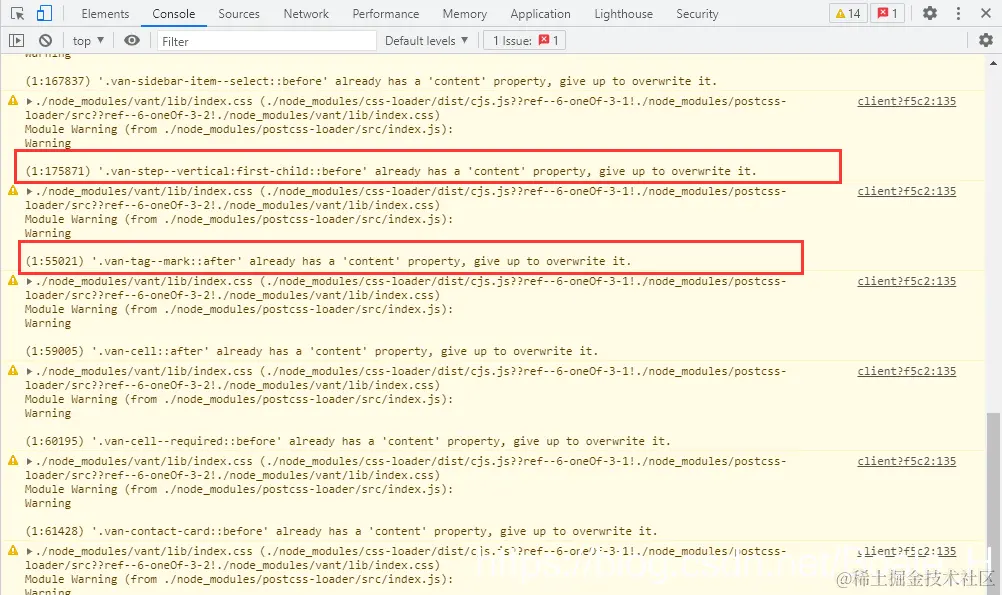Image resolution: width=1002 pixels, height=595 pixels.
Task: Toggle the device toolbar icon
Action: click(x=44, y=13)
